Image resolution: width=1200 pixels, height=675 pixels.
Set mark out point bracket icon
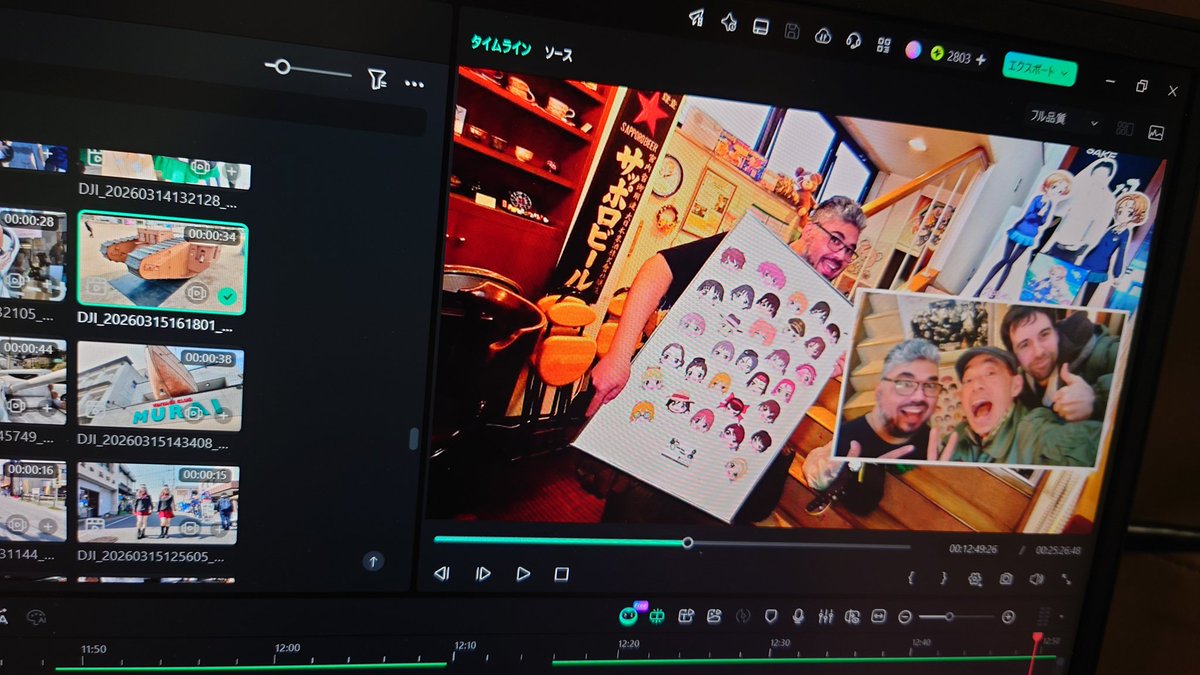[x=943, y=578]
